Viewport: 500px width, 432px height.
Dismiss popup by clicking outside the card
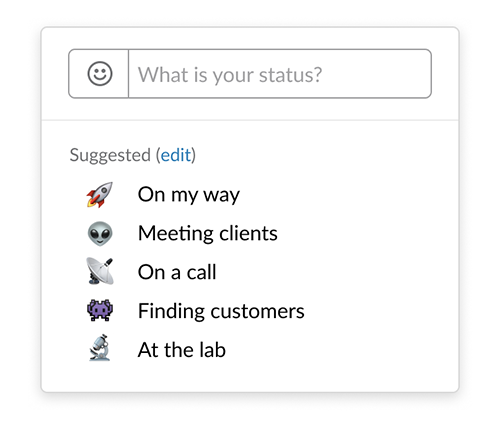click(250, 413)
